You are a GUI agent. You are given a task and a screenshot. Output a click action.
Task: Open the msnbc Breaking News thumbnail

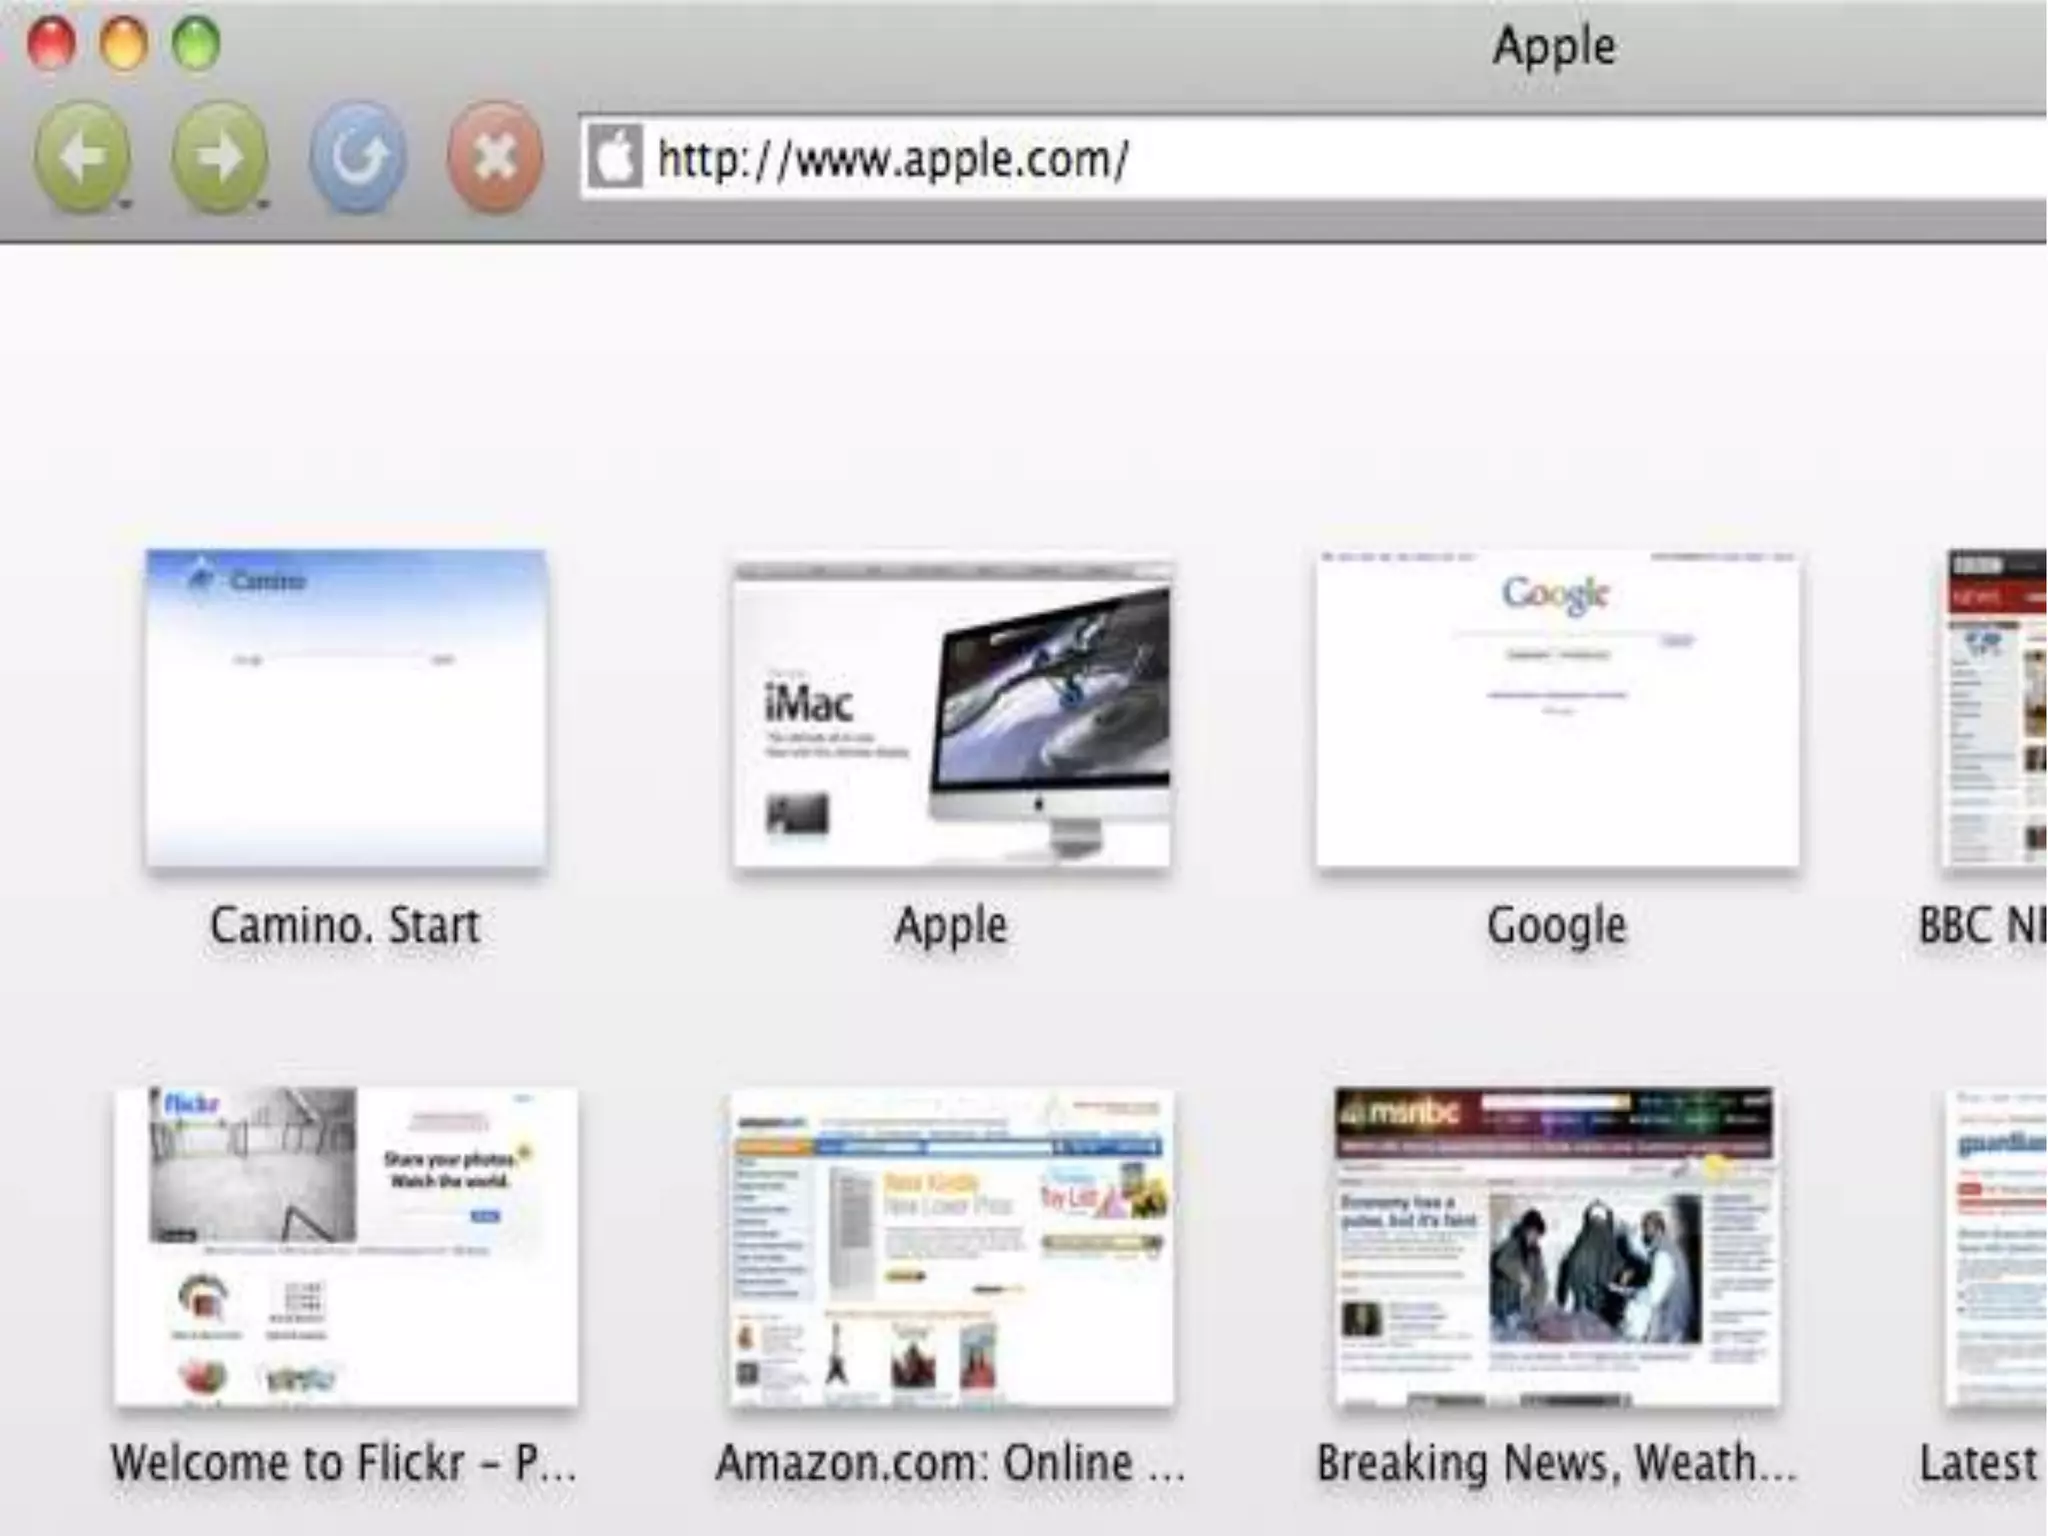click(1557, 1246)
